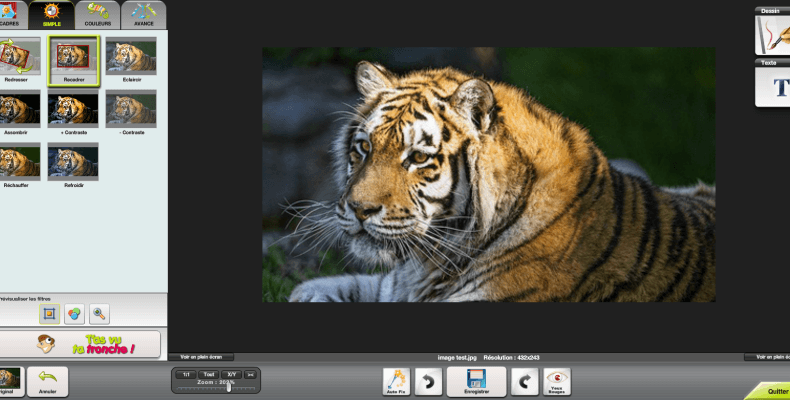Save image with the Enregistrer button
Image resolution: width=790 pixels, height=400 pixels.
(x=476, y=381)
